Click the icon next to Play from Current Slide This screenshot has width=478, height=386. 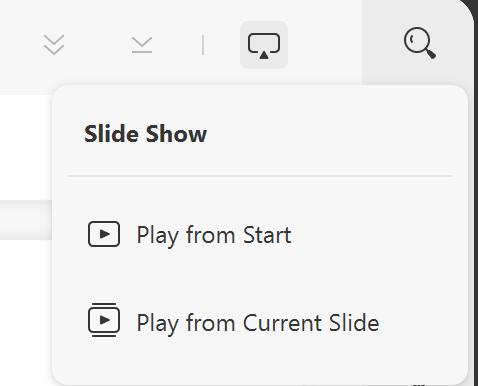[x=104, y=320]
